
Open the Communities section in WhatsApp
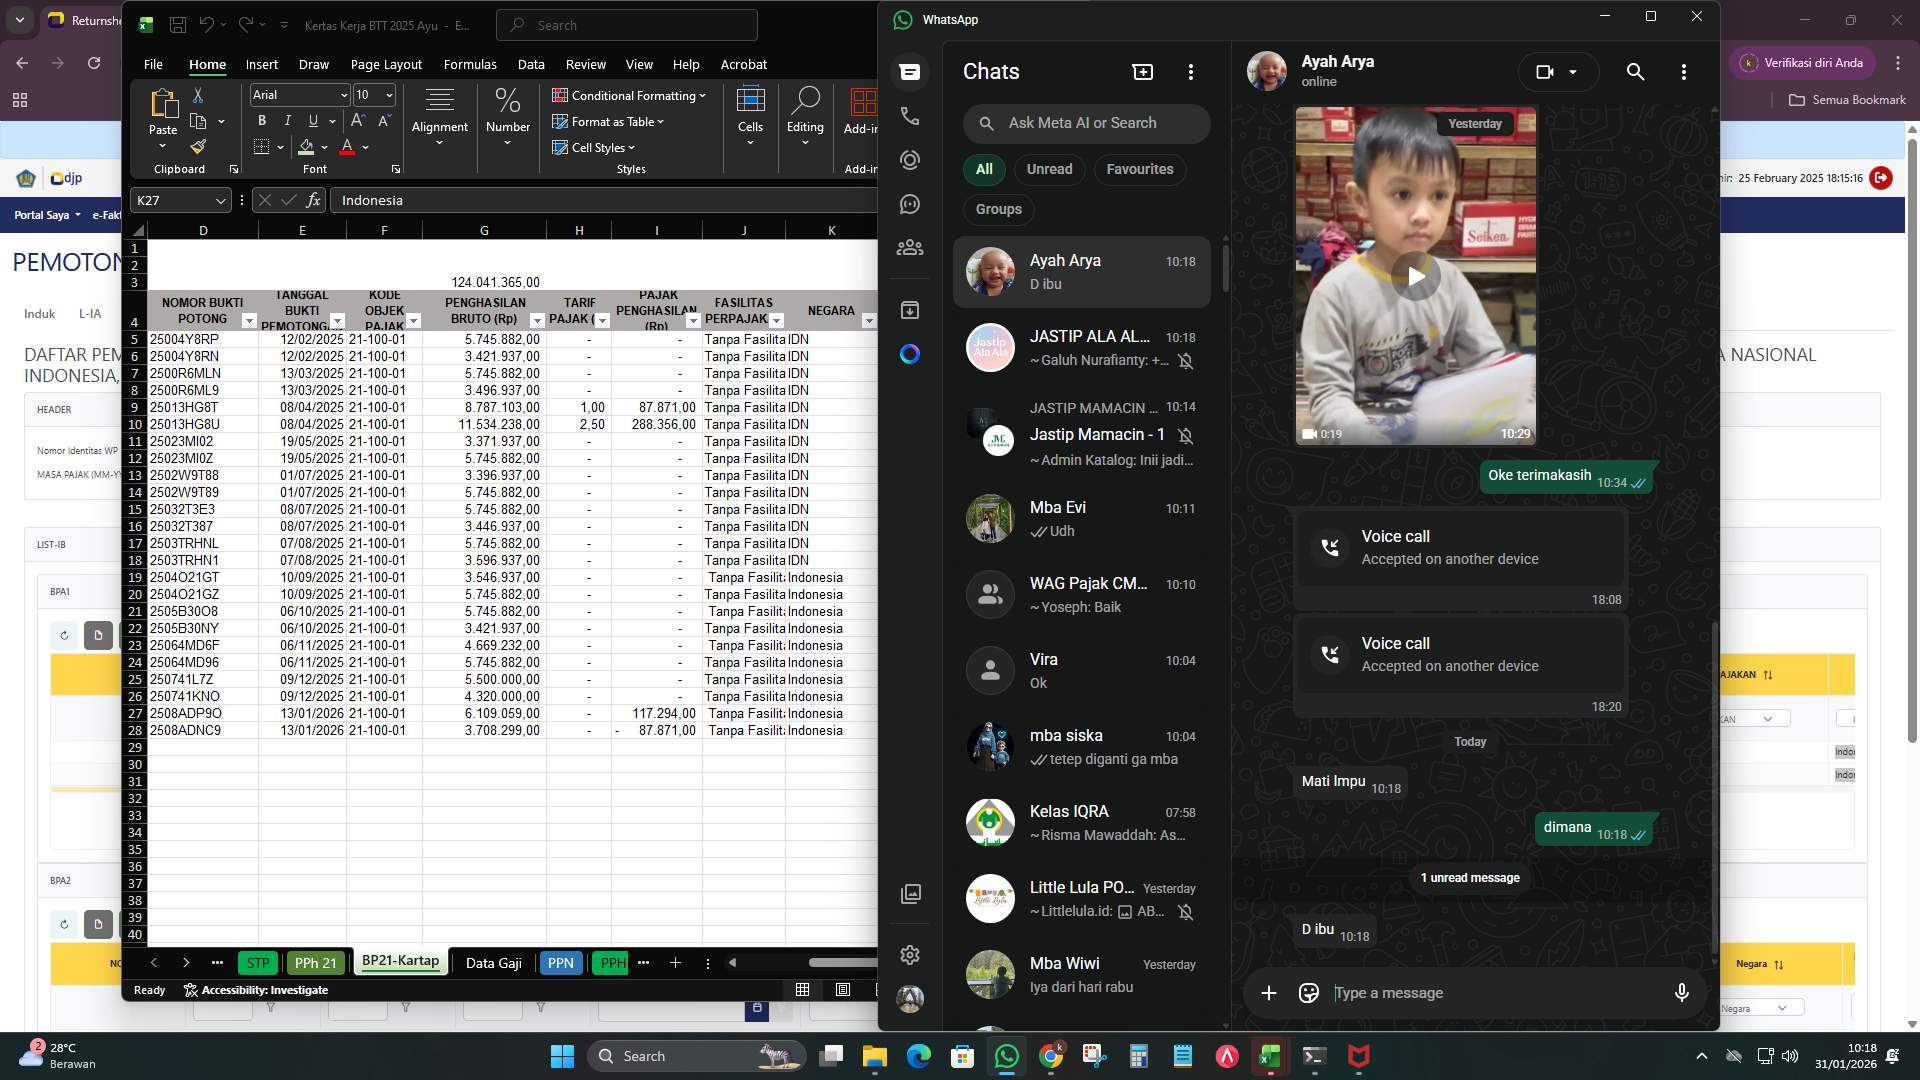[x=909, y=247]
